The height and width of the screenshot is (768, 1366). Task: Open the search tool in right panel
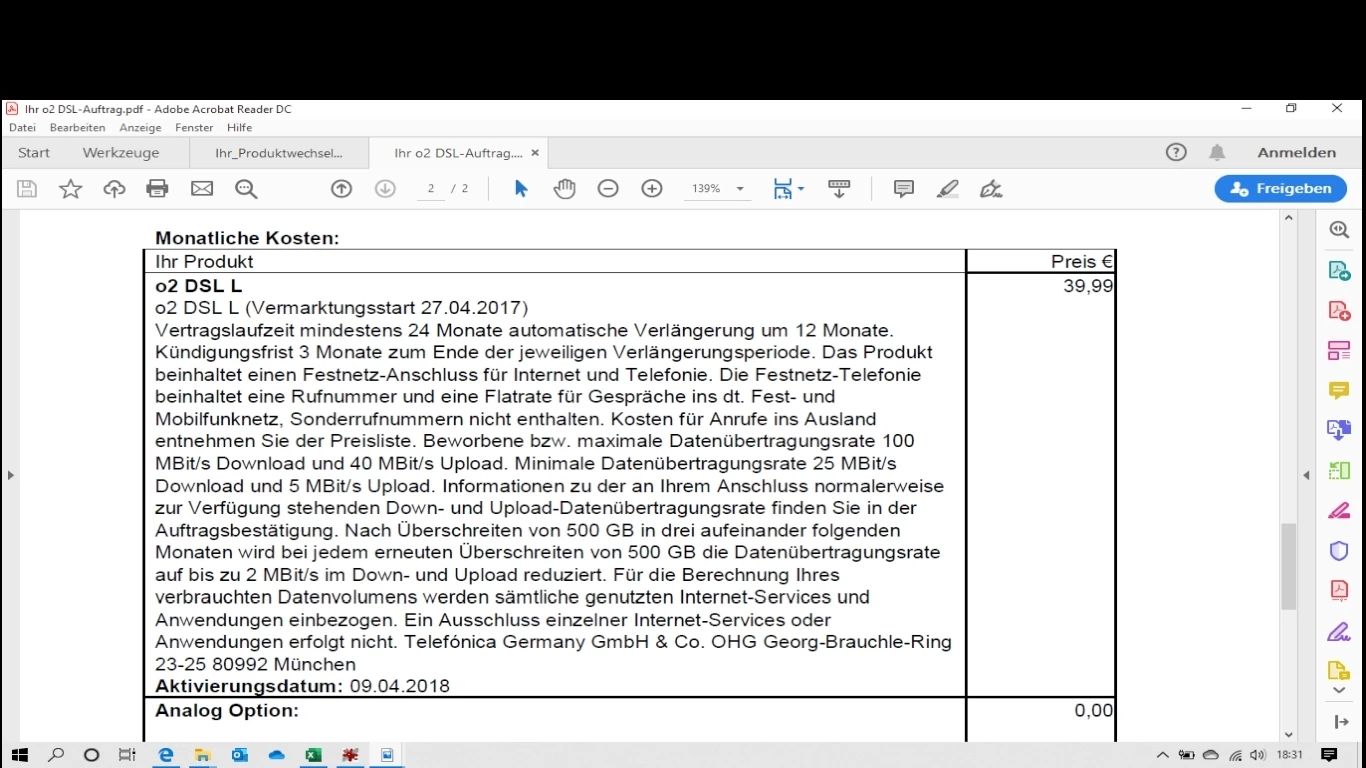[x=1339, y=230]
